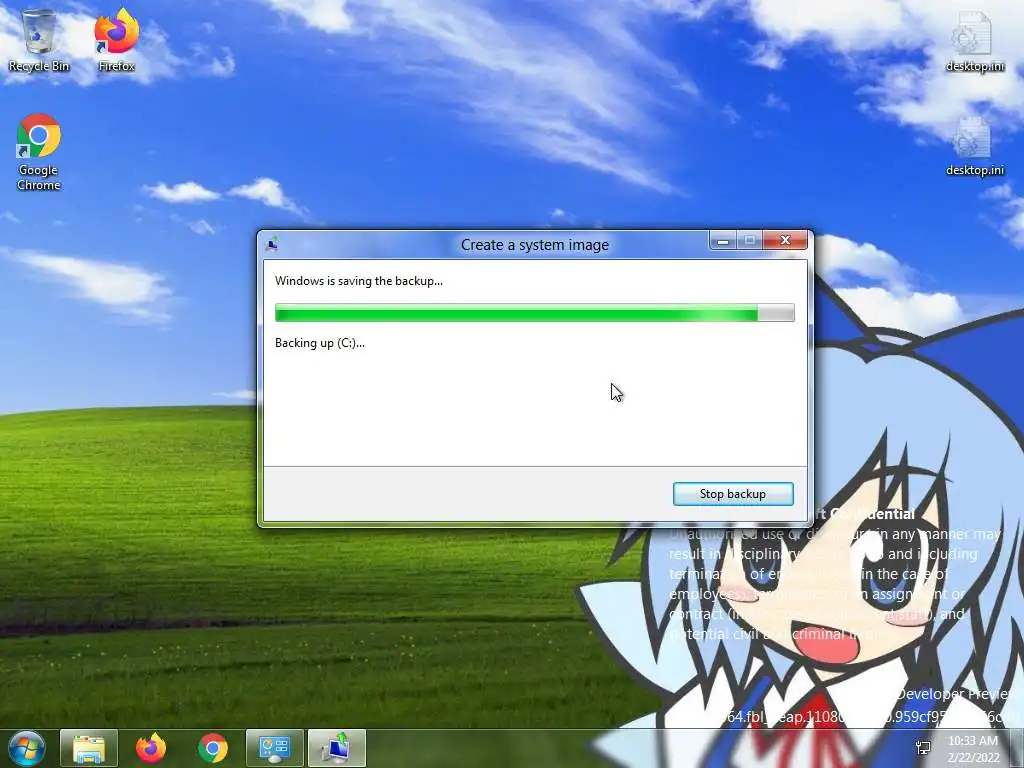This screenshot has height=768, width=1024.
Task: Close the Create a system image window
Action: pos(786,240)
